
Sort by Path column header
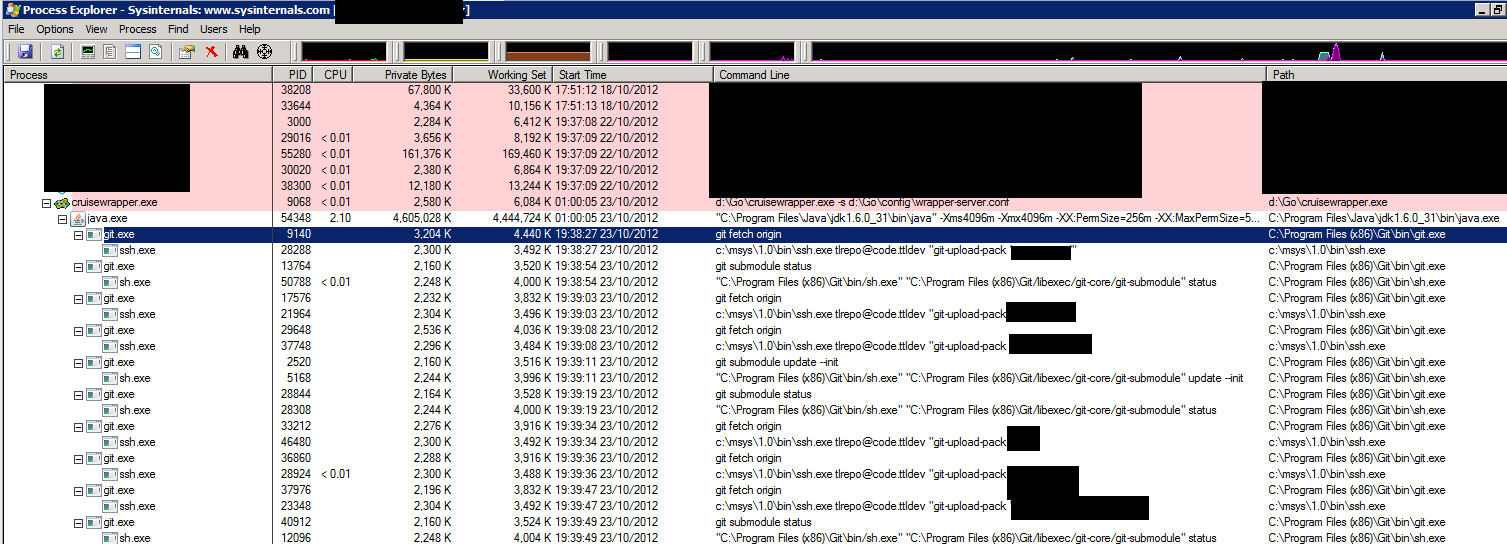[1387, 75]
